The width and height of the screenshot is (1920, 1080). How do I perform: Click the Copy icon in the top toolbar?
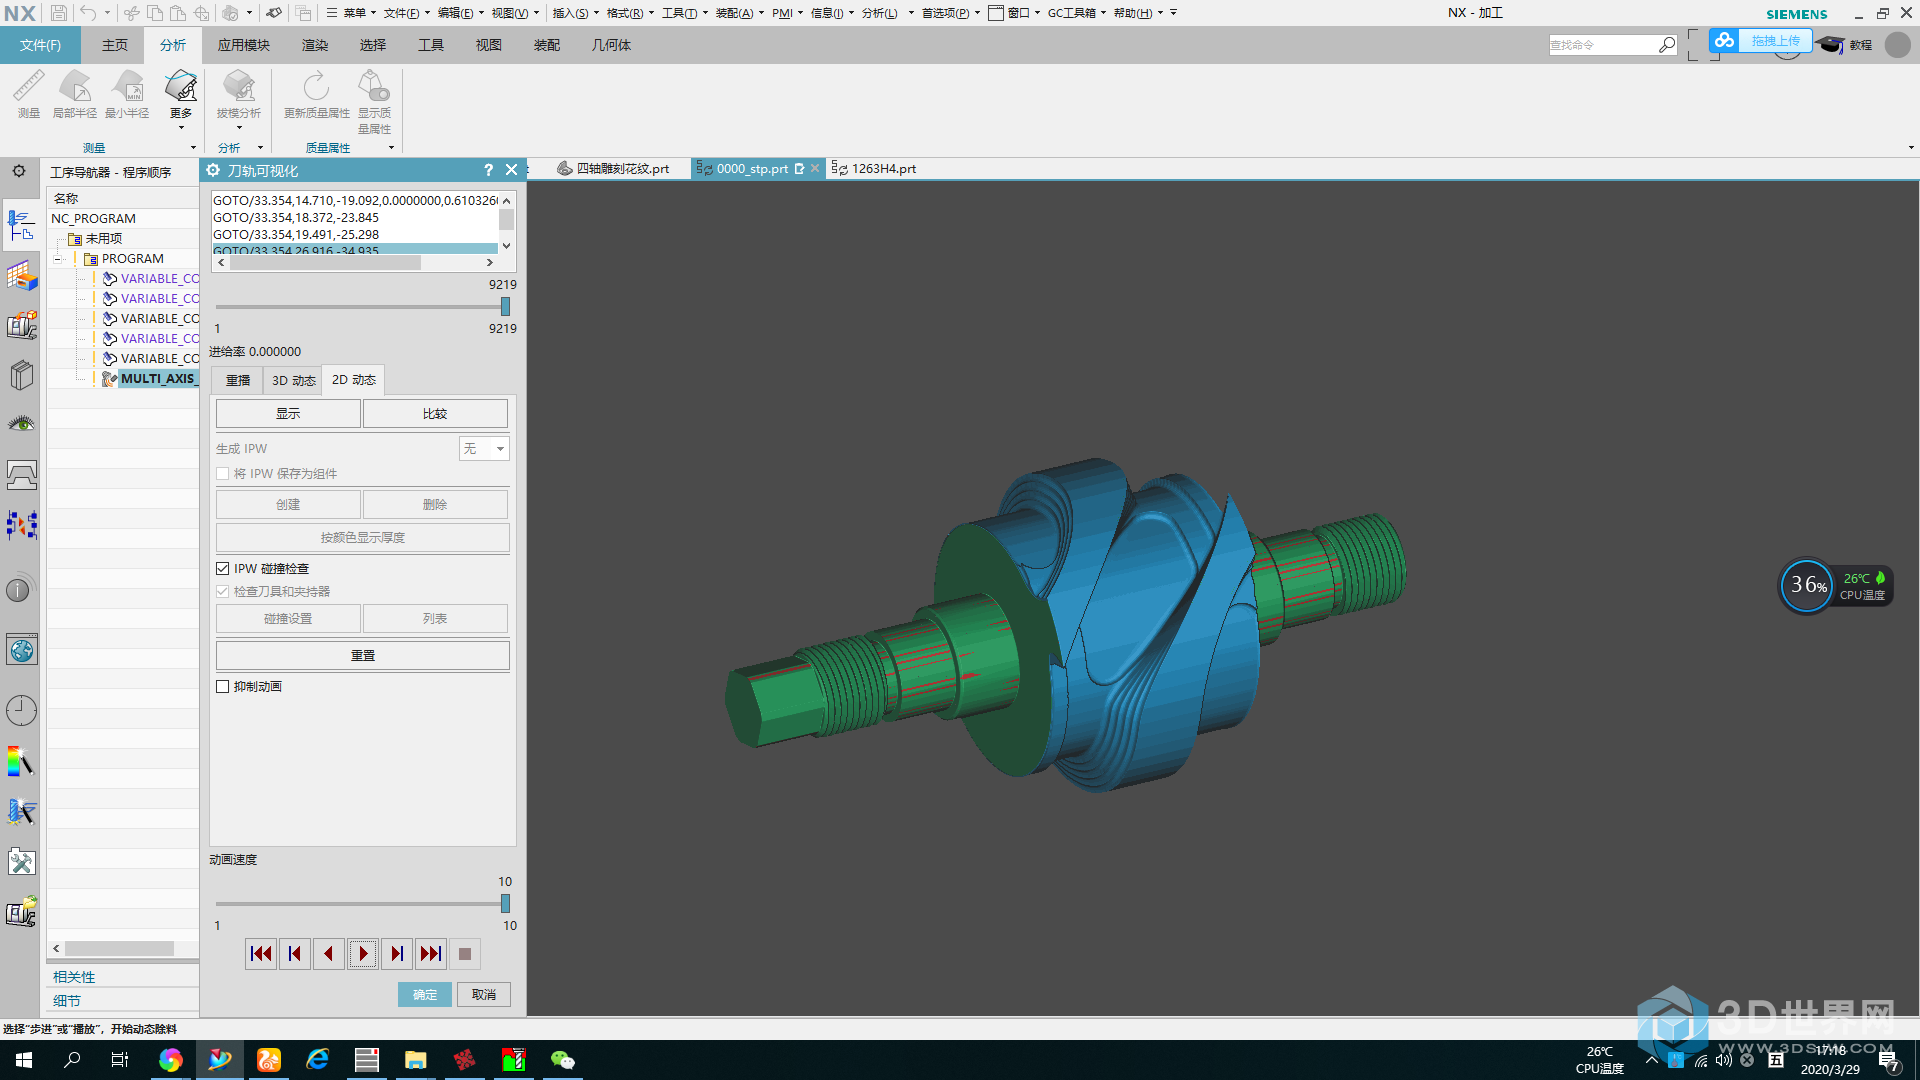(155, 13)
